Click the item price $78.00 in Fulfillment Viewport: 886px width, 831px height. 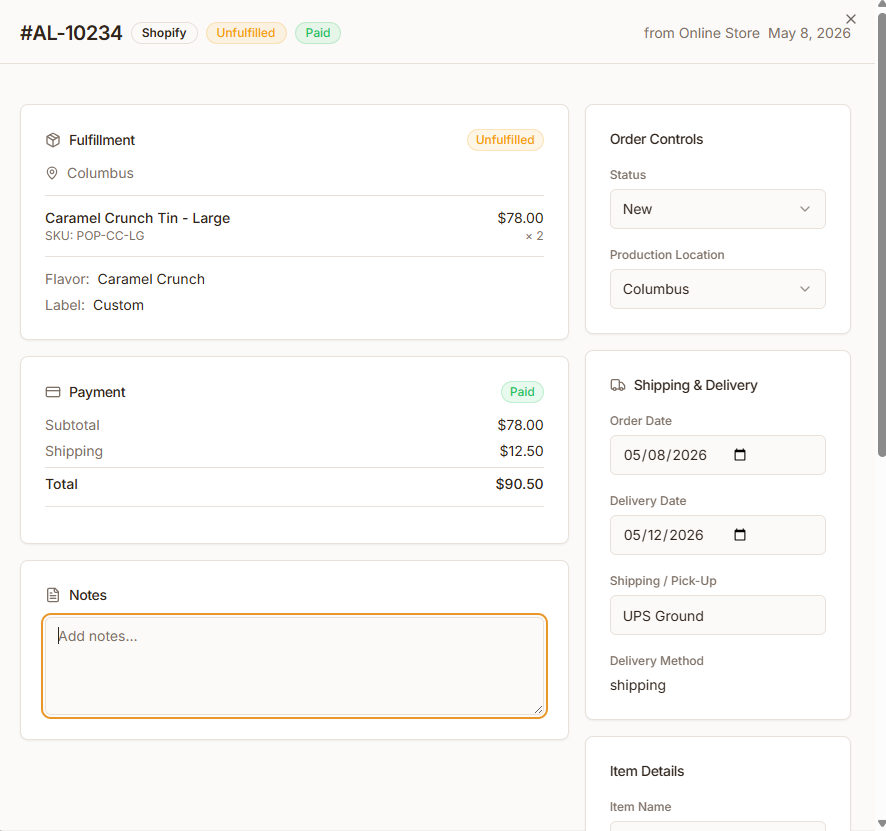point(520,218)
